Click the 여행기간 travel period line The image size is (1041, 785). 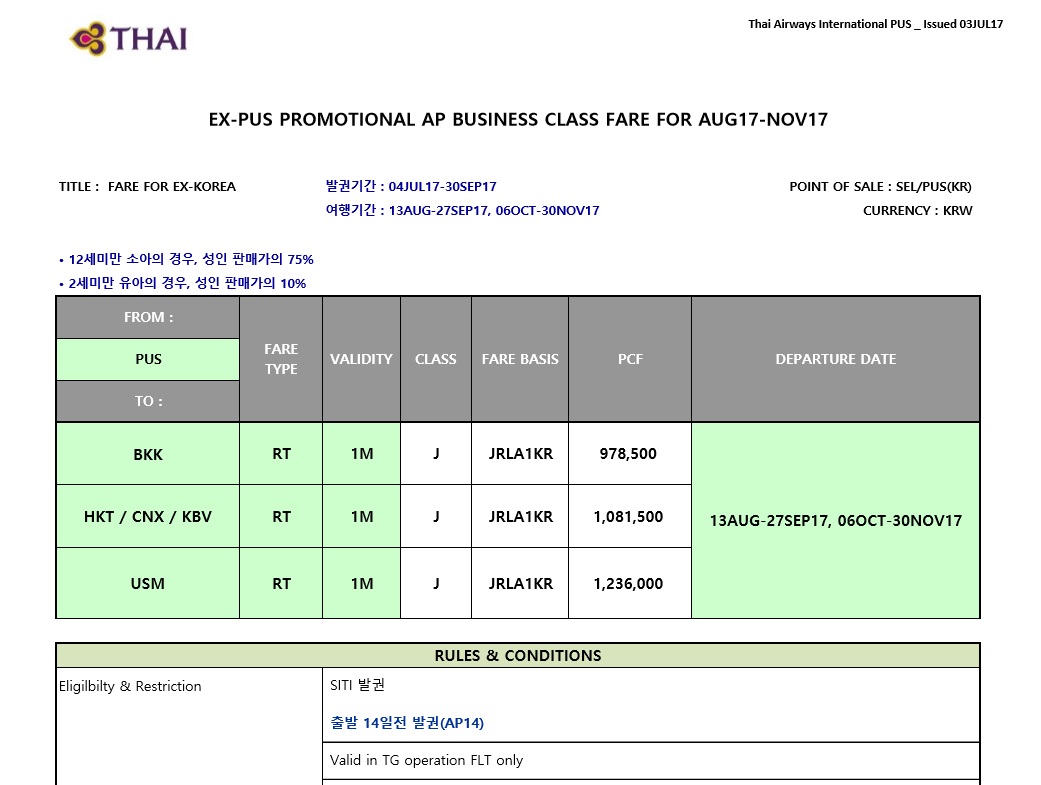pyautogui.click(x=462, y=211)
